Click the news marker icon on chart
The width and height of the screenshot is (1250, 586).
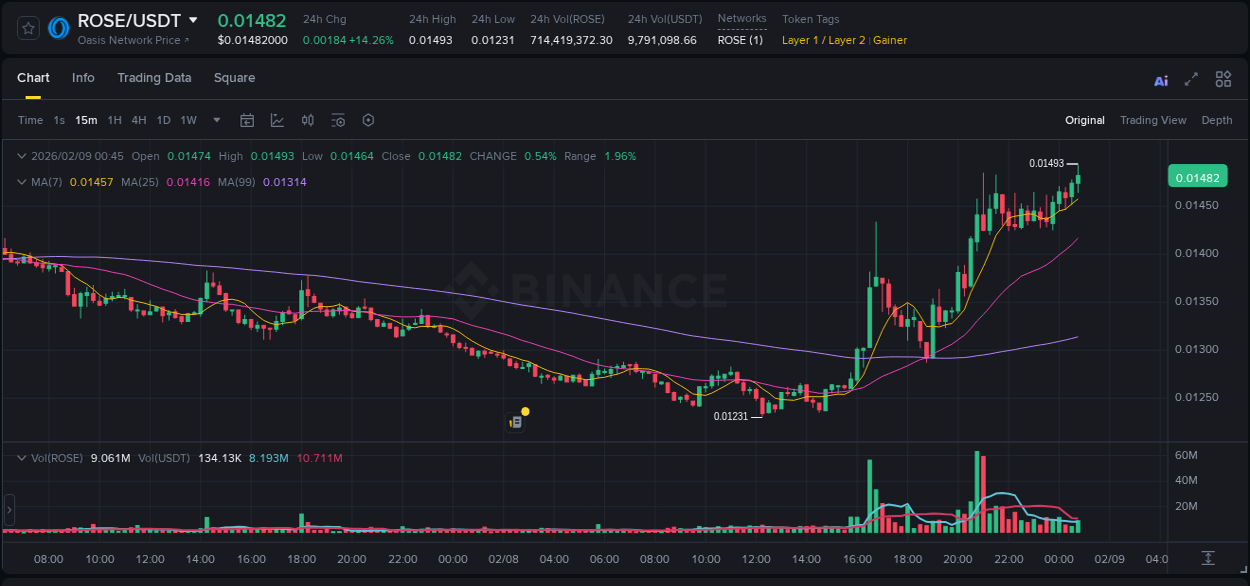pyautogui.click(x=516, y=422)
